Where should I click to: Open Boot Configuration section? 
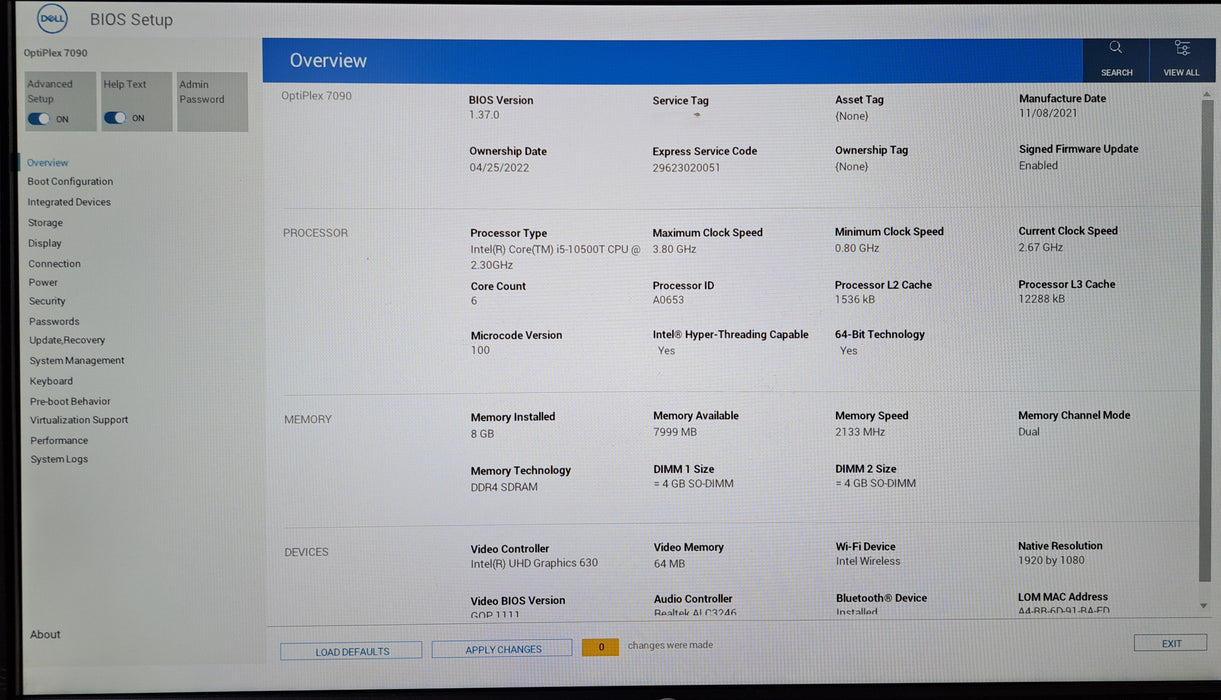pos(70,182)
